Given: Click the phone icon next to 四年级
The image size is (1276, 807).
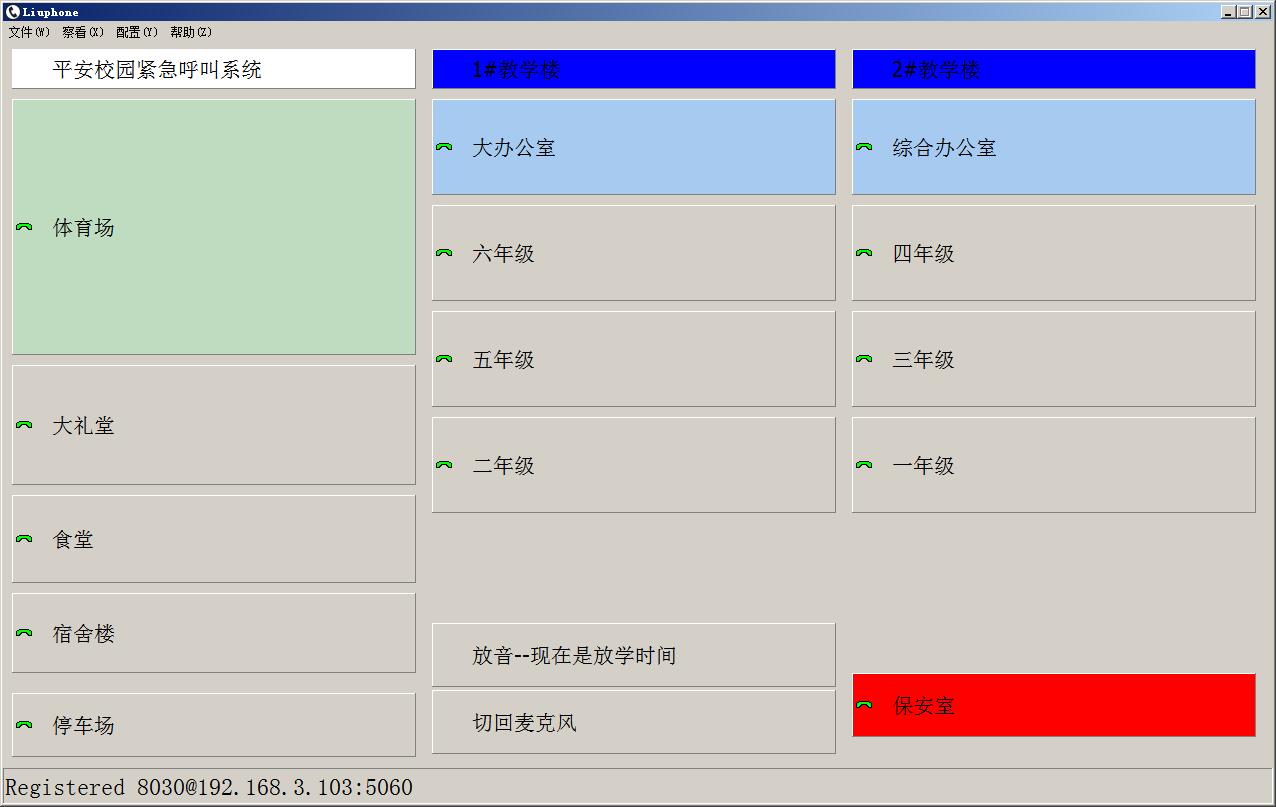Looking at the screenshot, I should (864, 253).
